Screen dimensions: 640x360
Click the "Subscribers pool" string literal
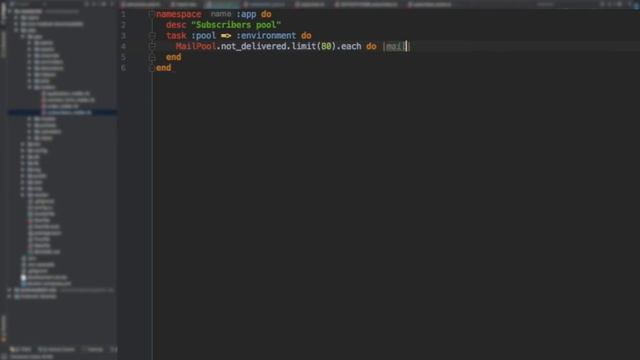pos(236,25)
